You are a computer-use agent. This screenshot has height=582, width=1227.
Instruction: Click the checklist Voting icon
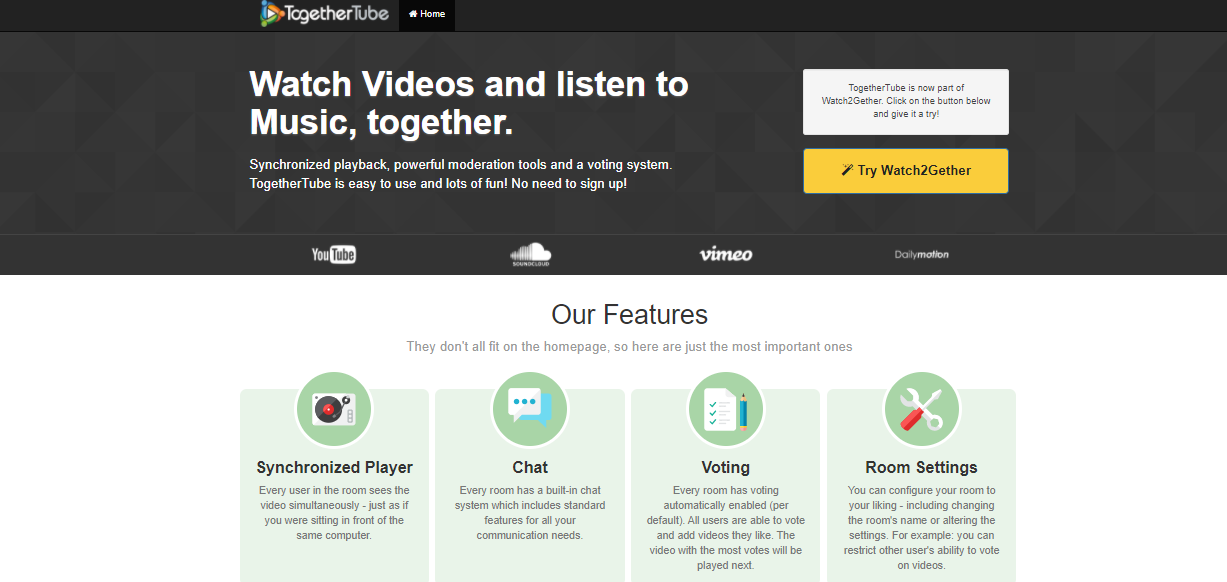point(726,409)
